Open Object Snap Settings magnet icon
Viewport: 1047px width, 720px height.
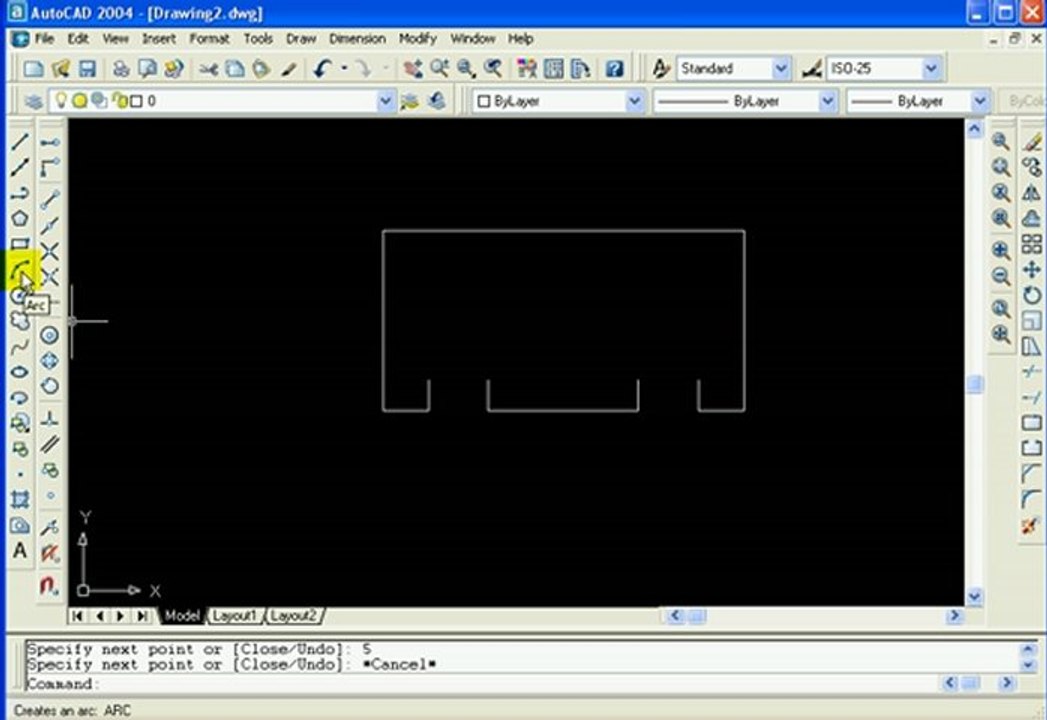pyautogui.click(x=49, y=586)
